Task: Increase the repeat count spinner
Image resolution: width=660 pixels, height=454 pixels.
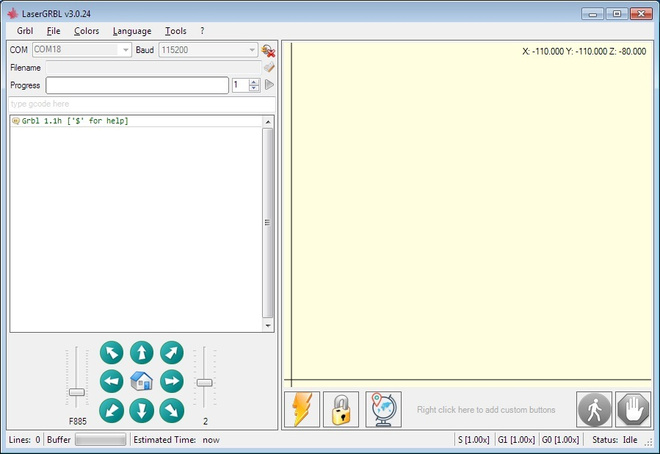Action: [254, 82]
